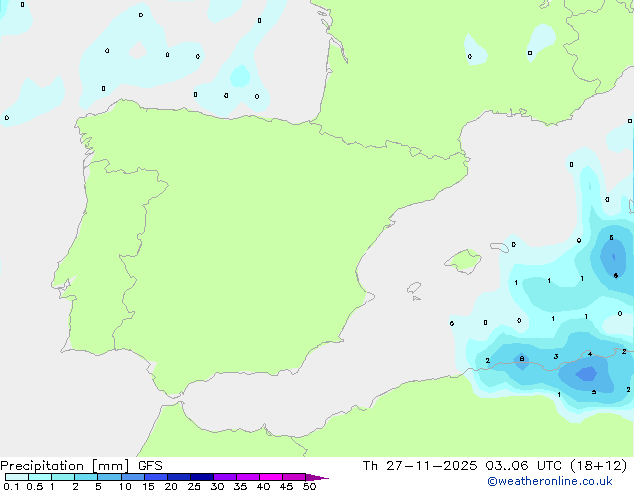
Task: Click the above-50 mm arrow tip of legend
Action: [317, 477]
